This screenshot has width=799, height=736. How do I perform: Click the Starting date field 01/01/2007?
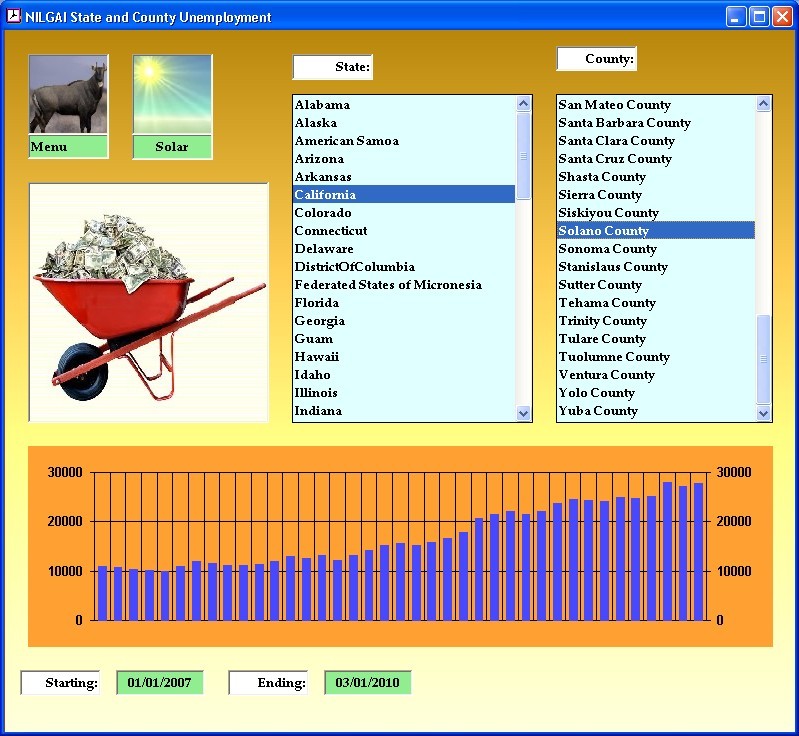click(160, 683)
